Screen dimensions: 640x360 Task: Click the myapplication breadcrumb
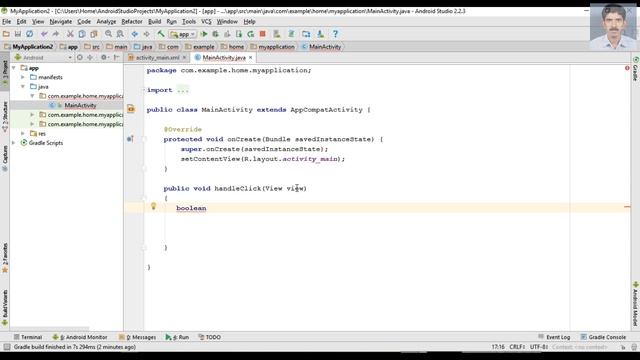click(x=272, y=47)
